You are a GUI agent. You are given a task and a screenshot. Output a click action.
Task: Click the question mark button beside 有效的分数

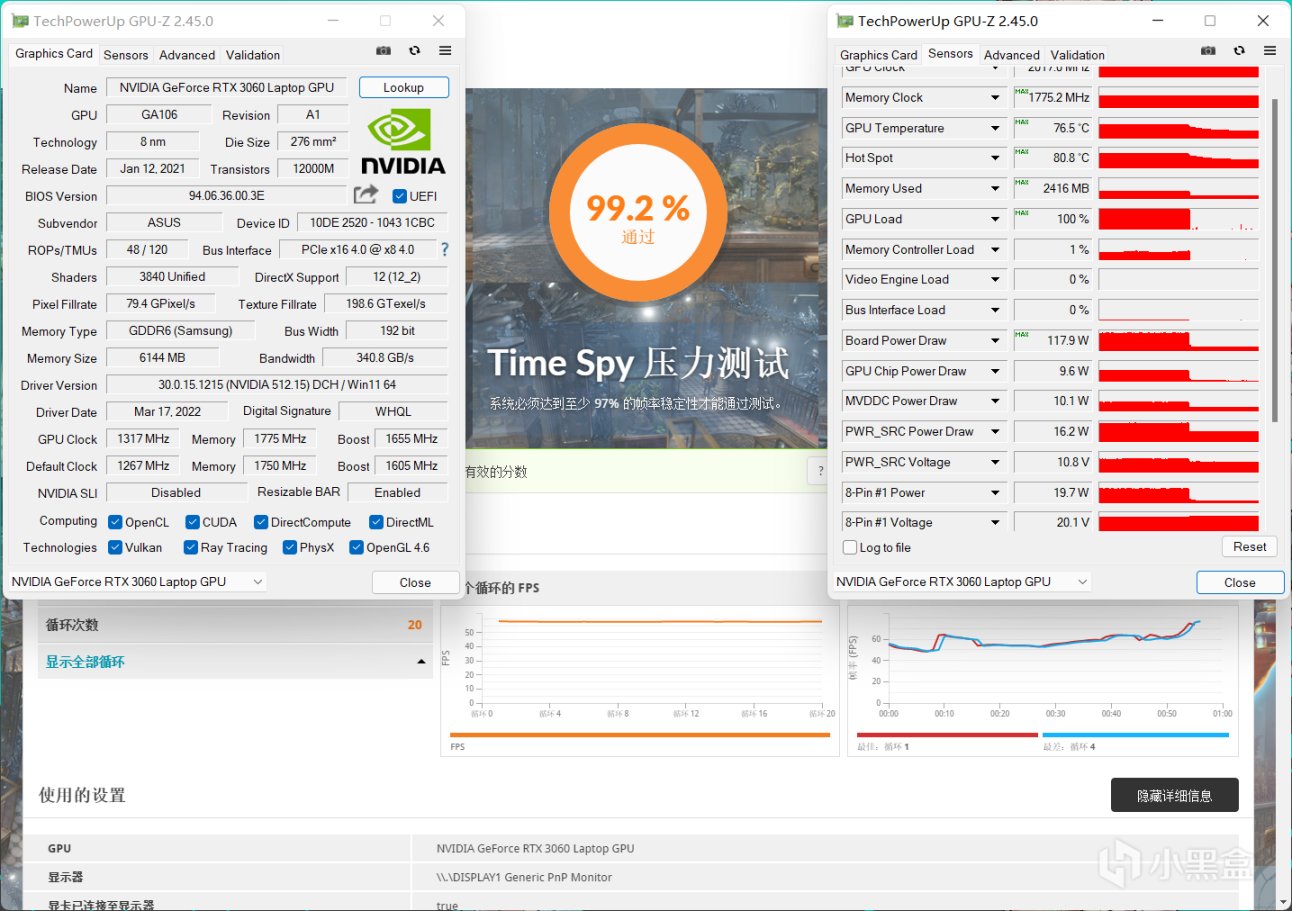(x=817, y=472)
